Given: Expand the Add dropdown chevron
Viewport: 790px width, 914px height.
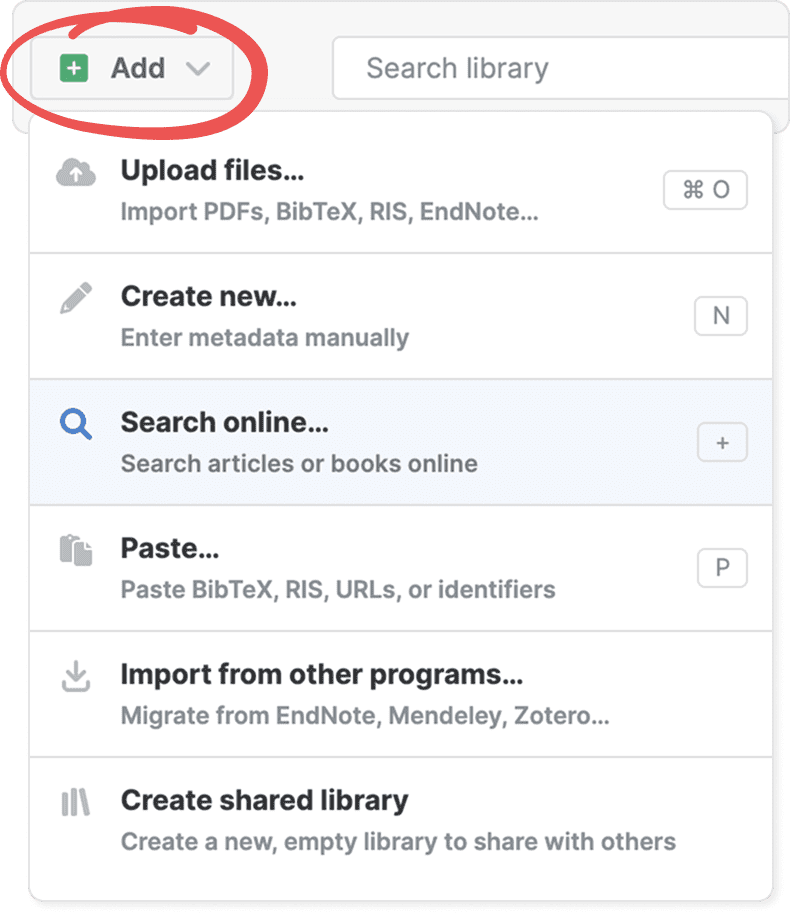Looking at the screenshot, I should (x=198, y=69).
